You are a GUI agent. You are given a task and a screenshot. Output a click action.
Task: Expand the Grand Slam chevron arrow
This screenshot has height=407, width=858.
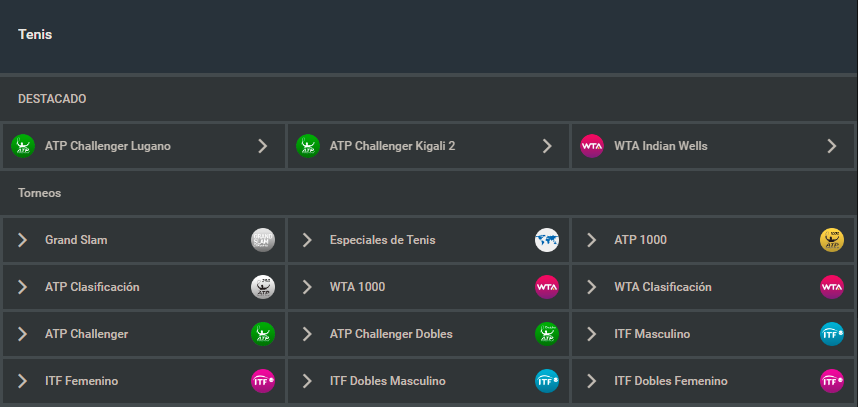23,240
